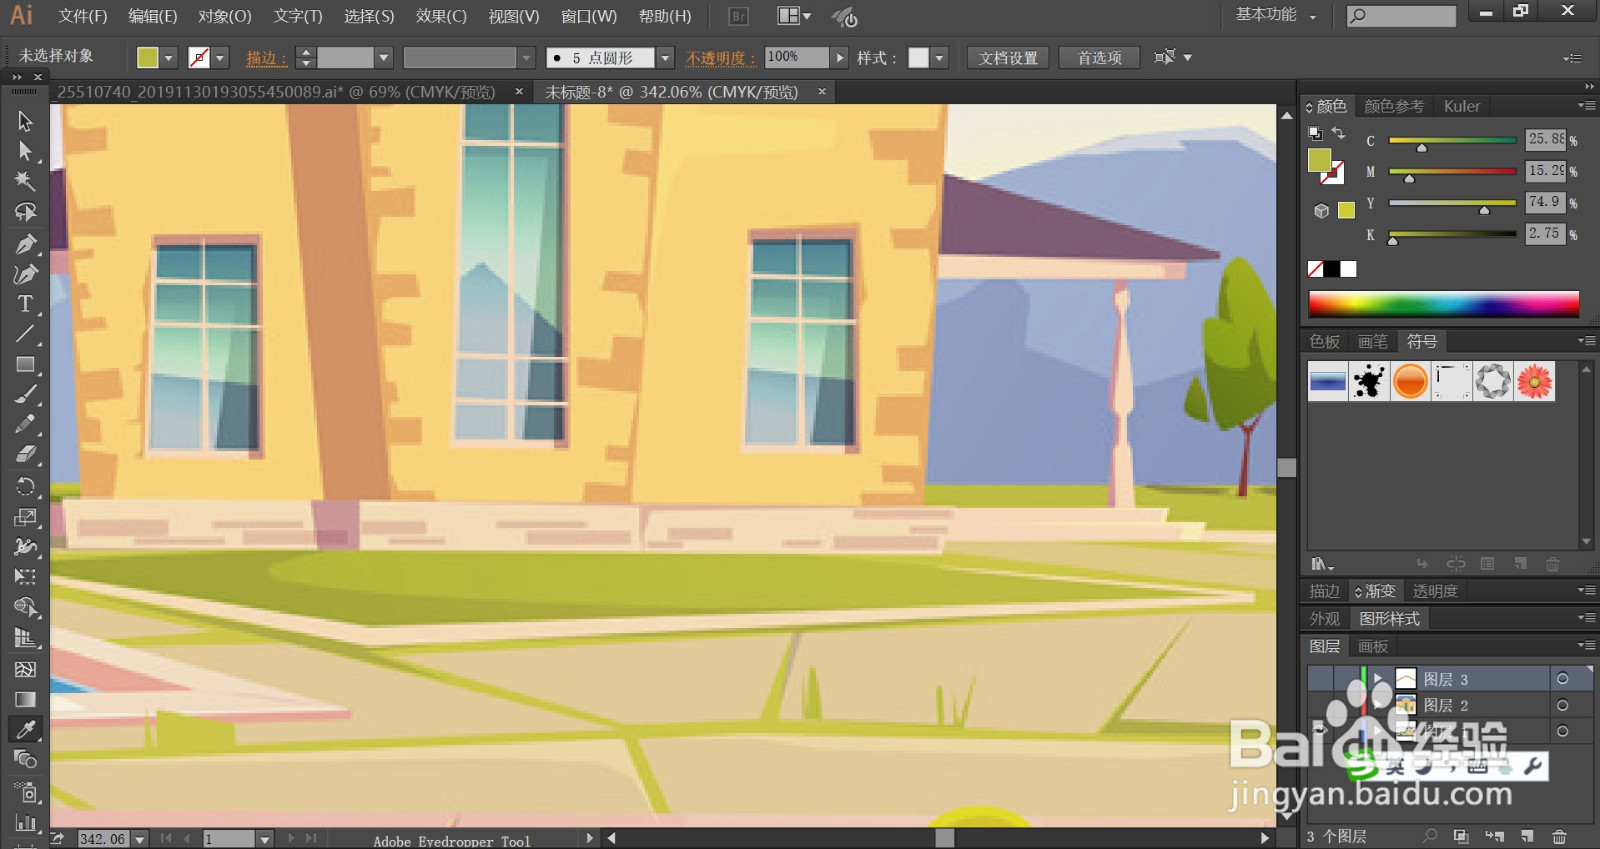Viewport: 1600px width, 849px height.
Task: Click the delete layer trash icon
Action: click(1559, 836)
